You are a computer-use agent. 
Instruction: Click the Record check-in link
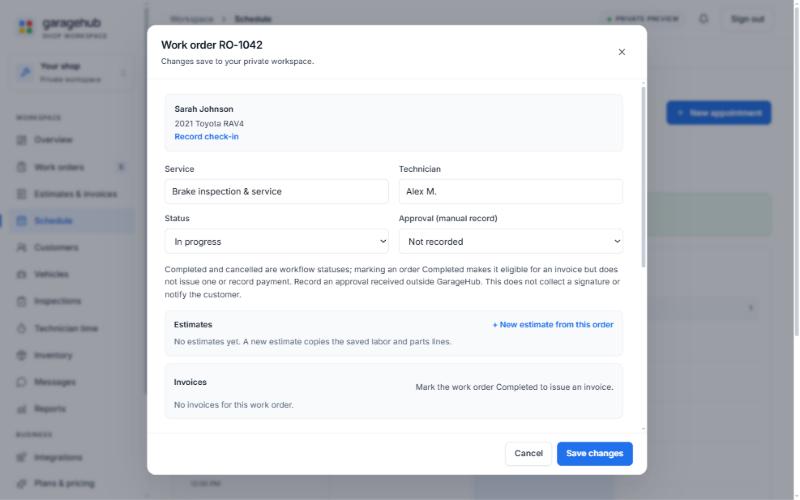[206, 137]
